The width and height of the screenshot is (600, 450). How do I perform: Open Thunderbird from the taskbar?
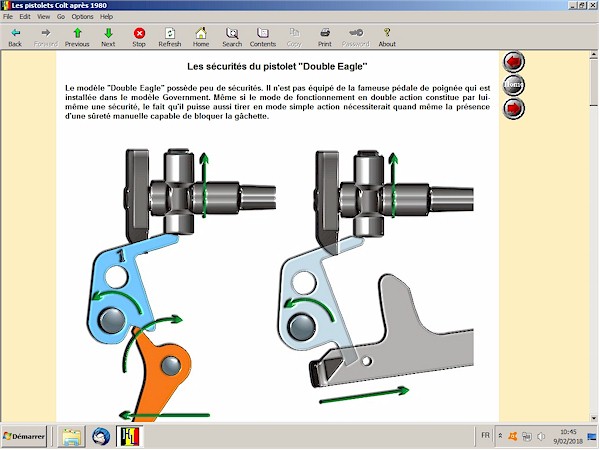click(101, 437)
